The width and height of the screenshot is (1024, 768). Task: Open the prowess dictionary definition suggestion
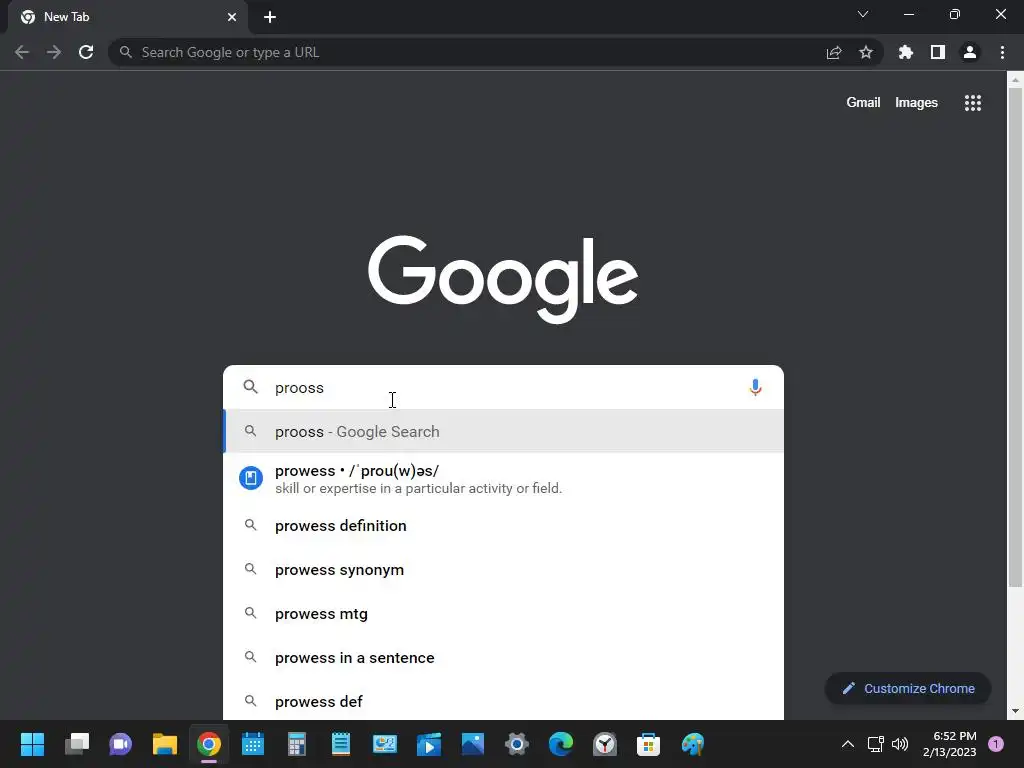[503, 479]
